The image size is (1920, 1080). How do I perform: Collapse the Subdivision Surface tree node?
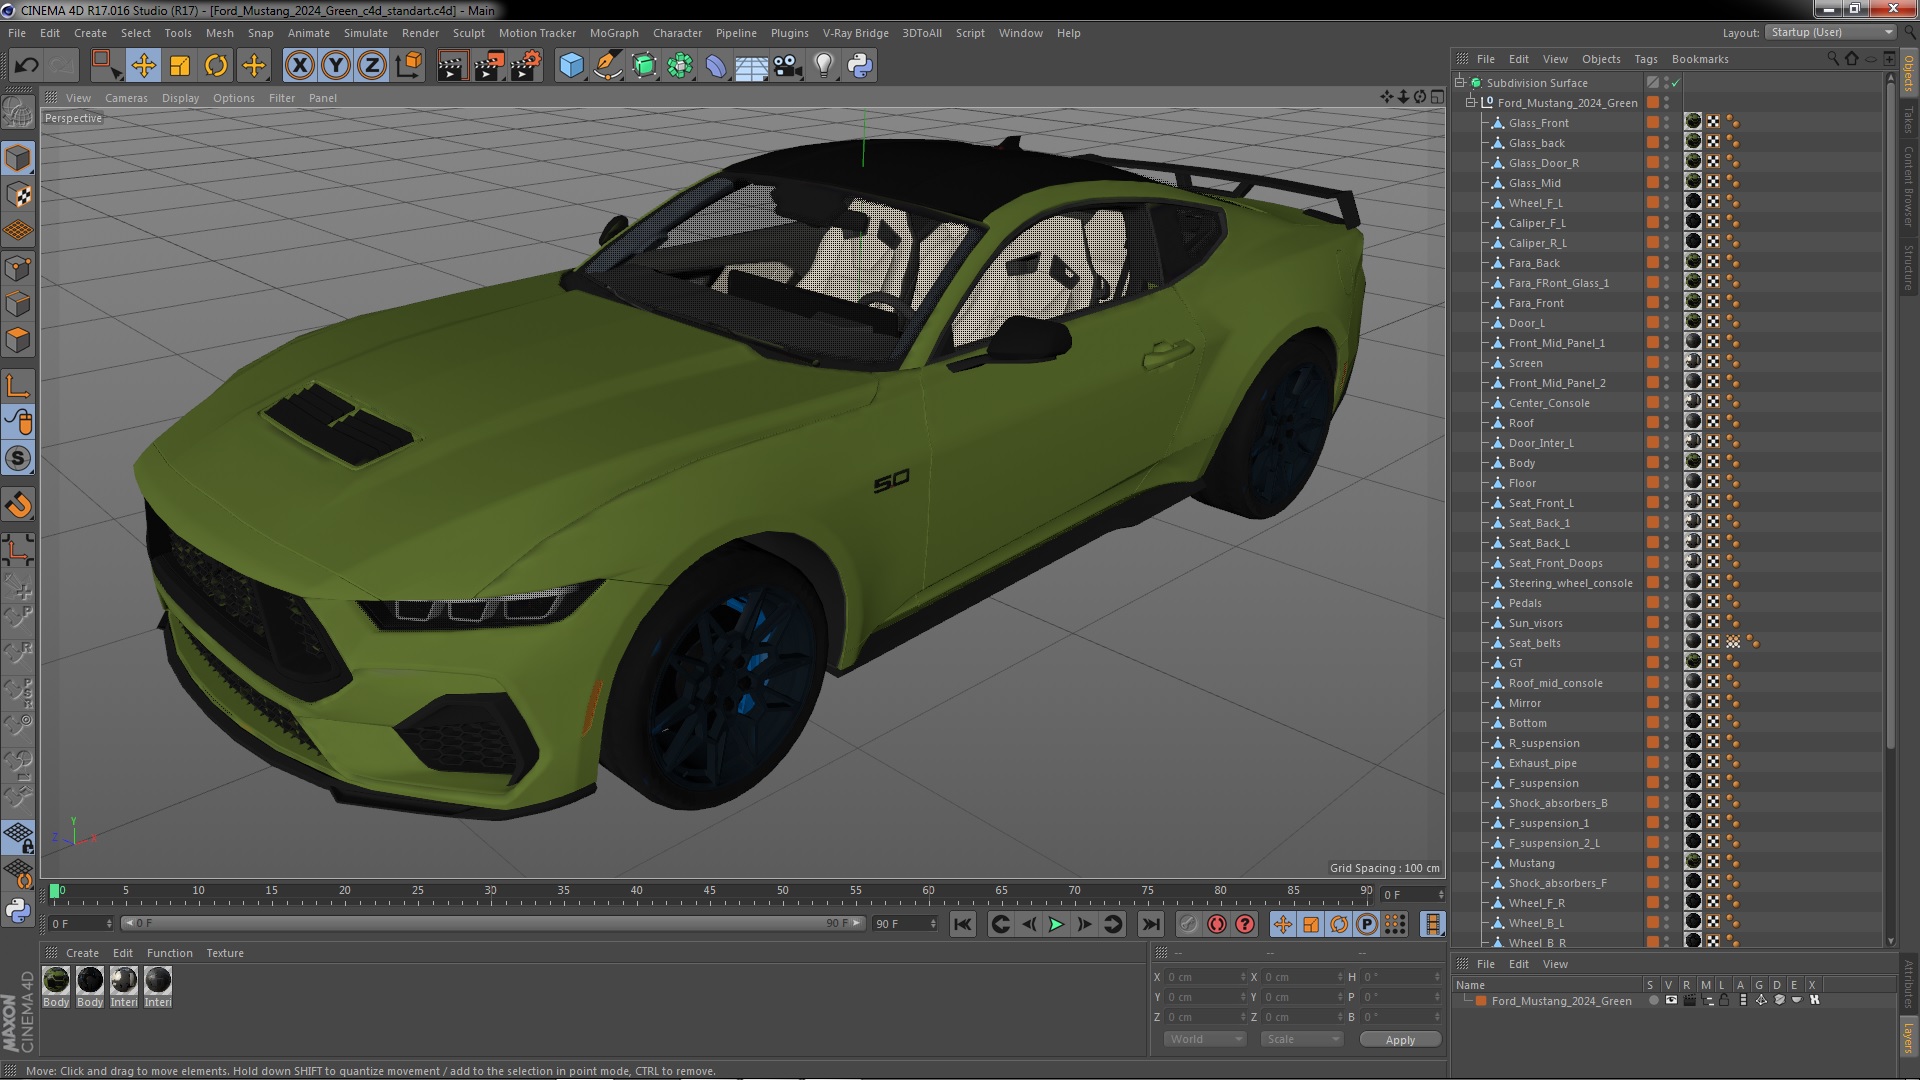point(1460,83)
